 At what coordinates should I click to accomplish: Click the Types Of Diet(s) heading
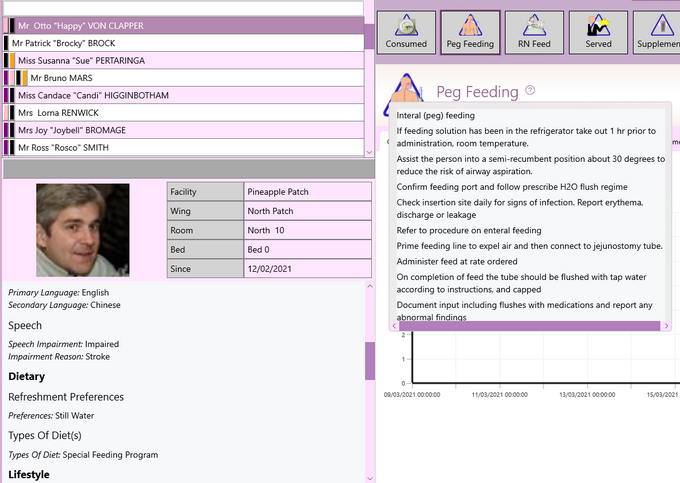(45, 435)
